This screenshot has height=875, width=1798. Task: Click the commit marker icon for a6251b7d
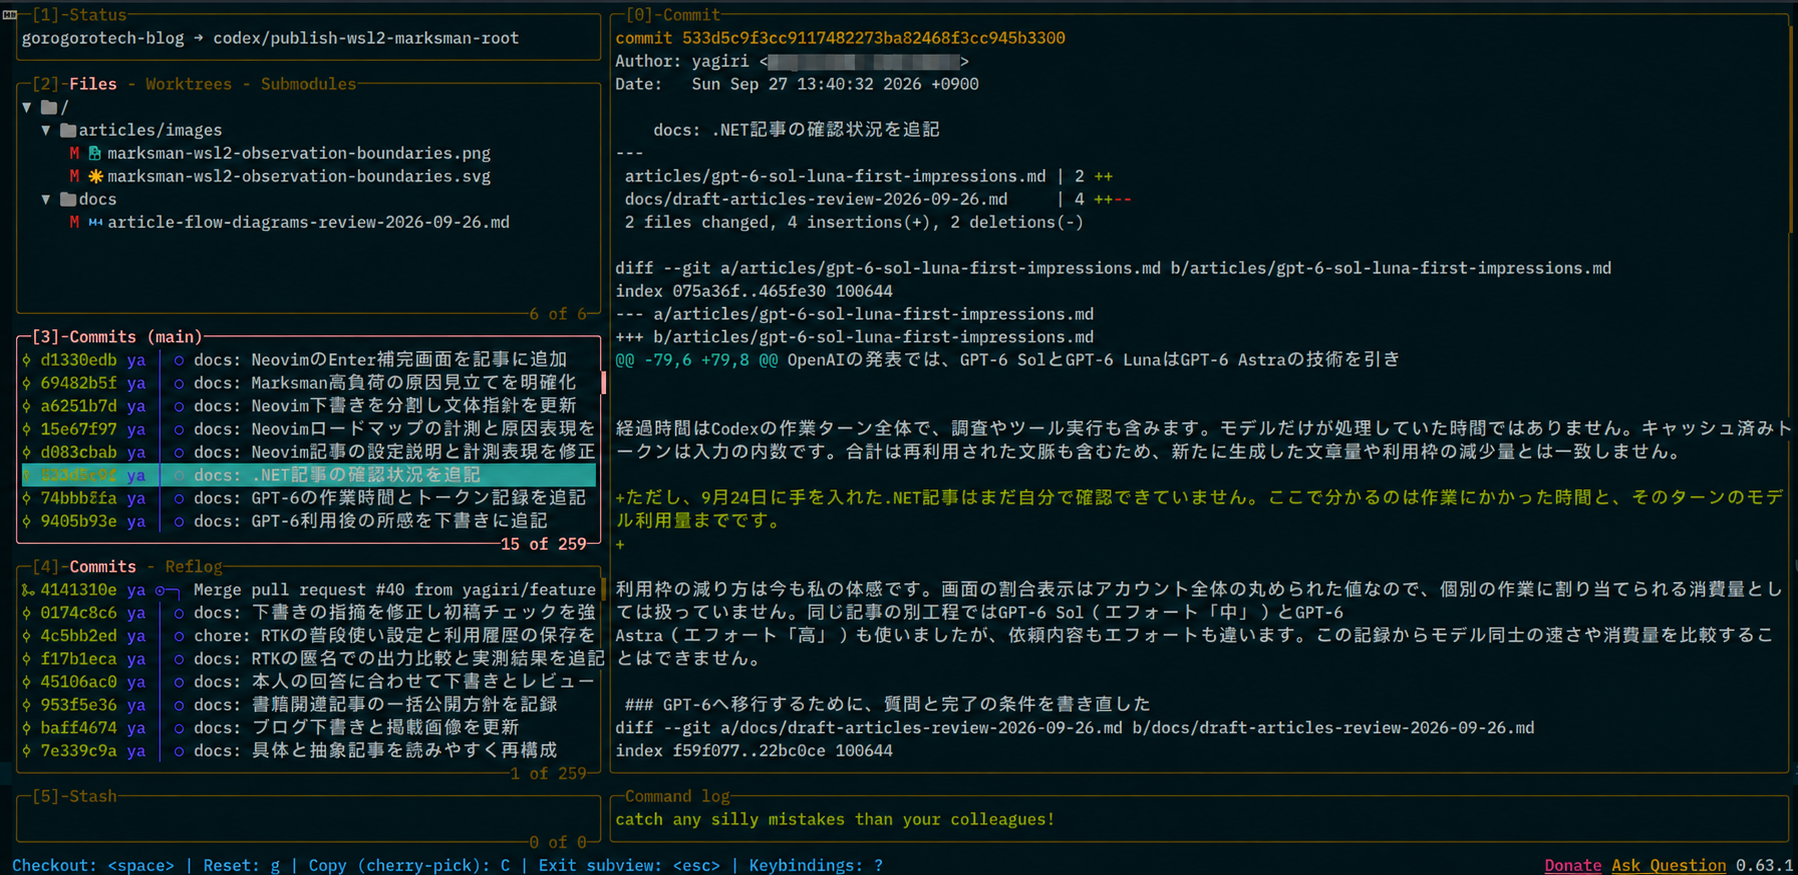pyautogui.click(x=26, y=406)
